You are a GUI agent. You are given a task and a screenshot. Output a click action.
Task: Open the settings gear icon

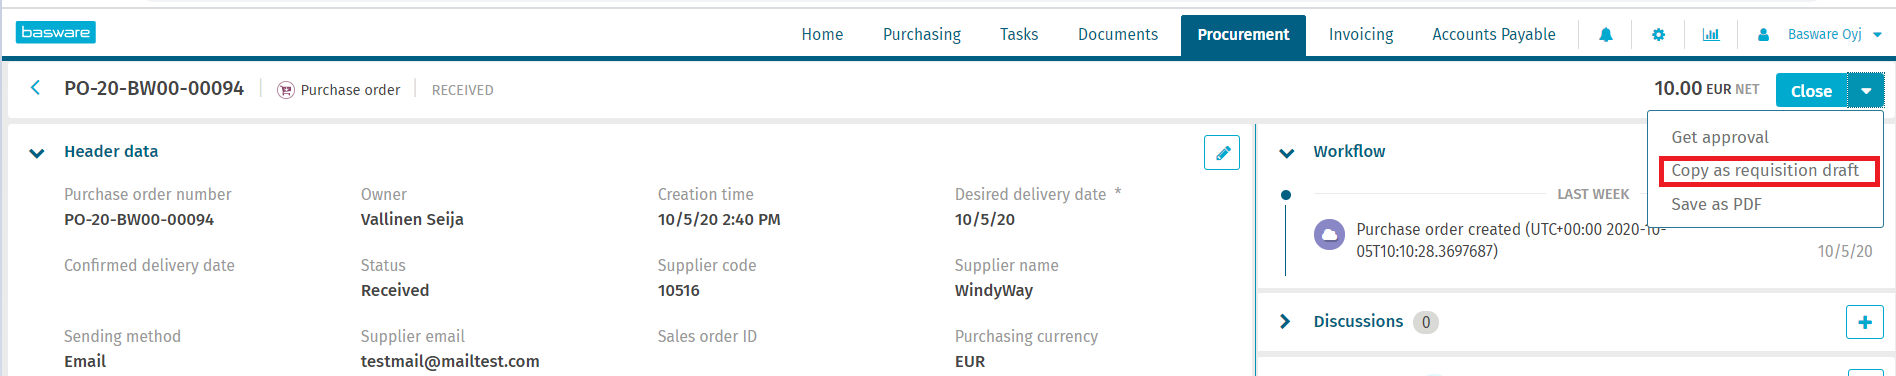pos(1658,35)
